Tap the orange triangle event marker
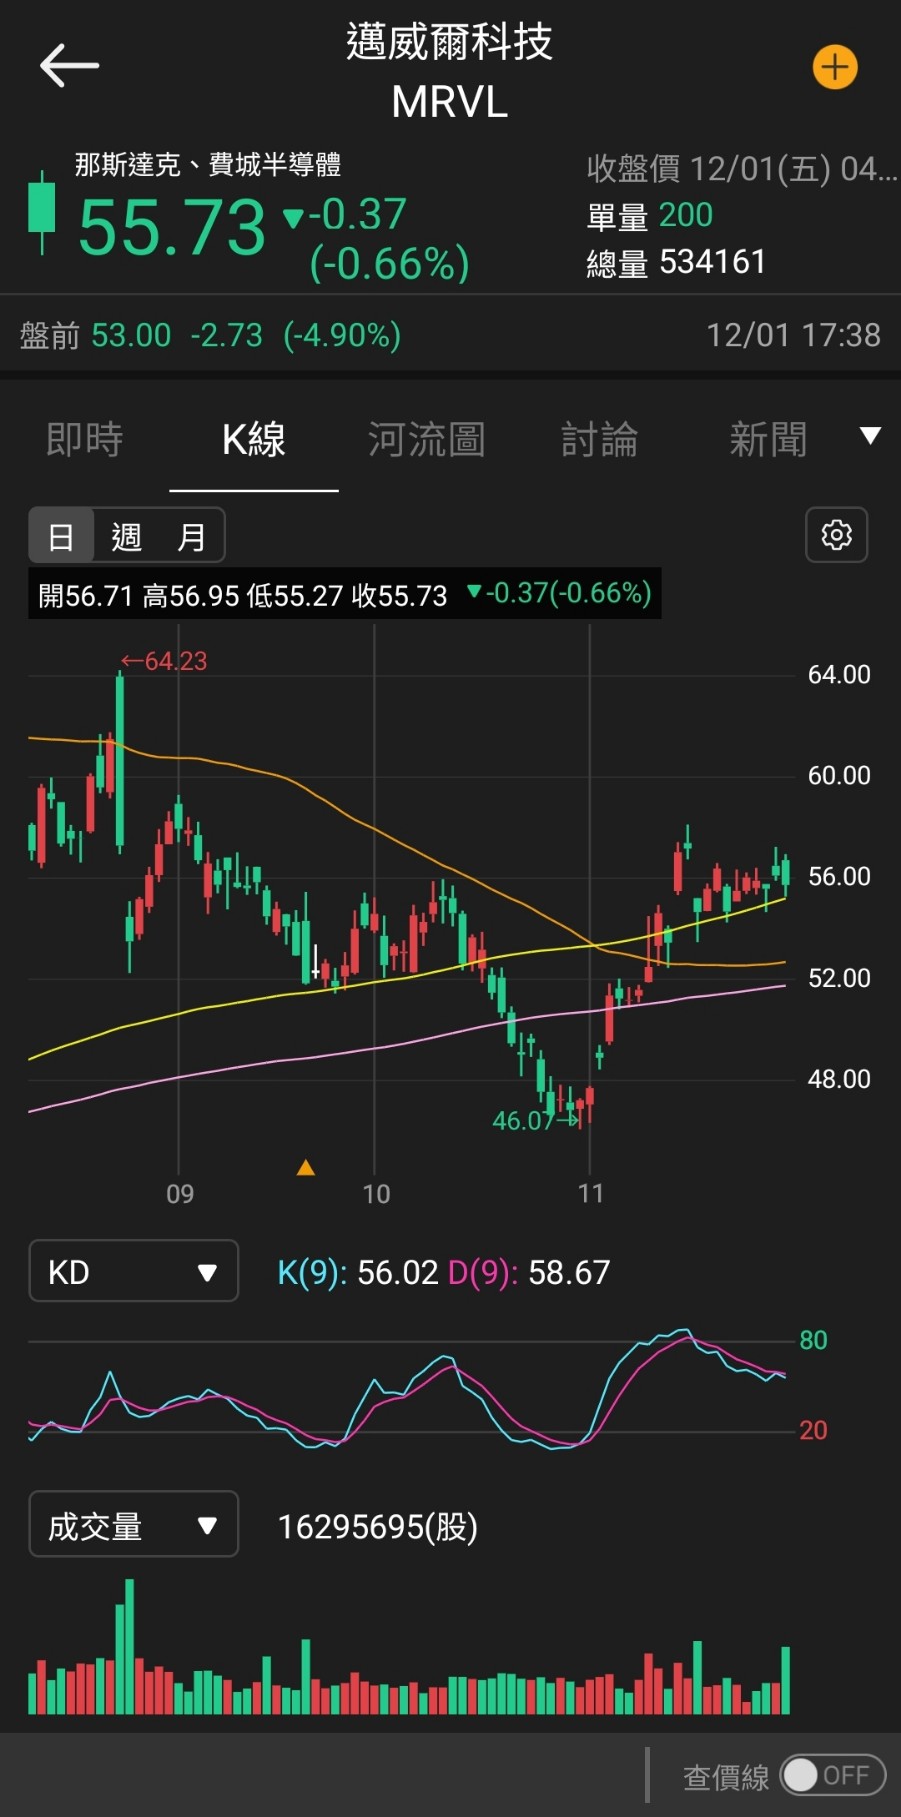The height and width of the screenshot is (1817, 901). (306, 1167)
